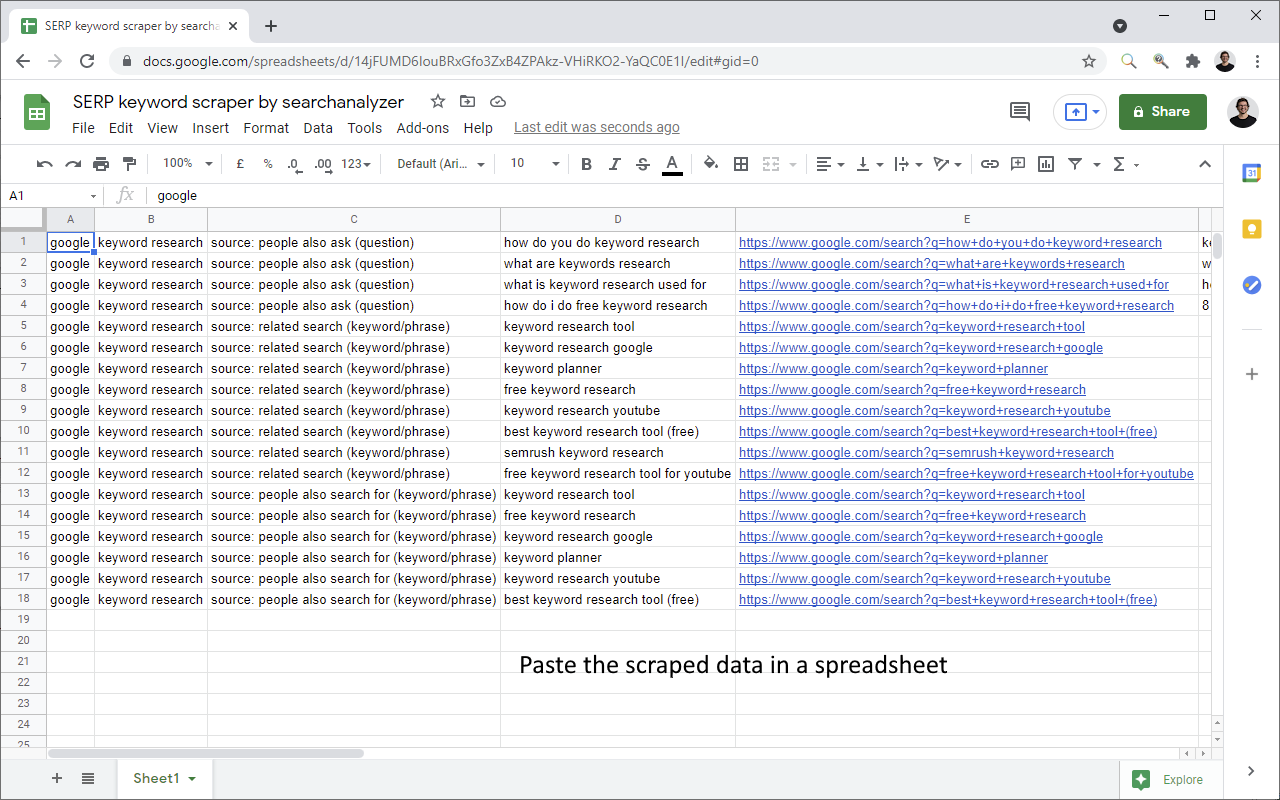Insert a comment from toolbar

click(x=1018, y=164)
